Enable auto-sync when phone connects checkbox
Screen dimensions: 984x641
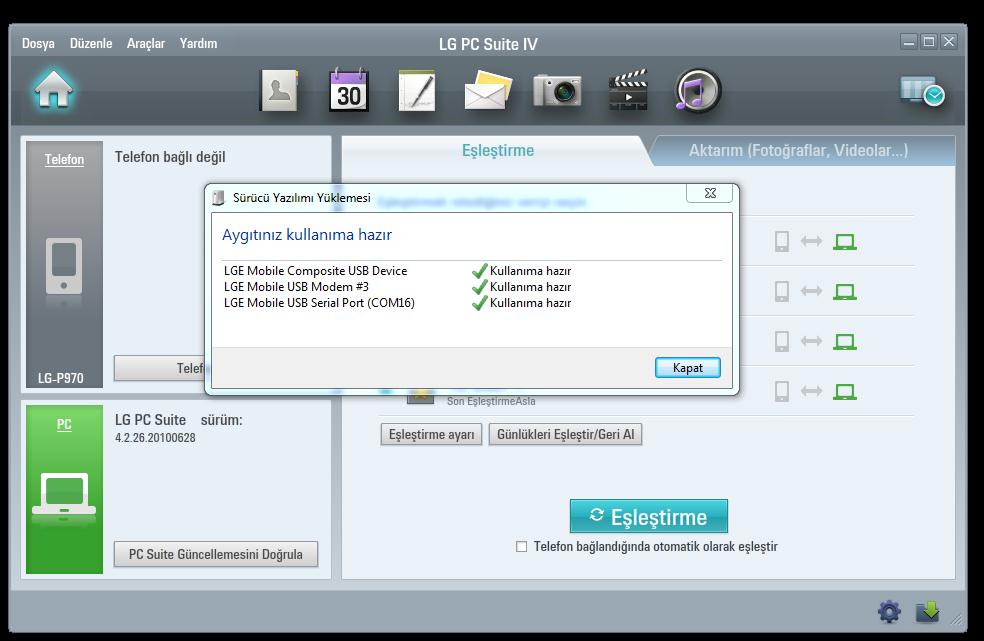521,547
